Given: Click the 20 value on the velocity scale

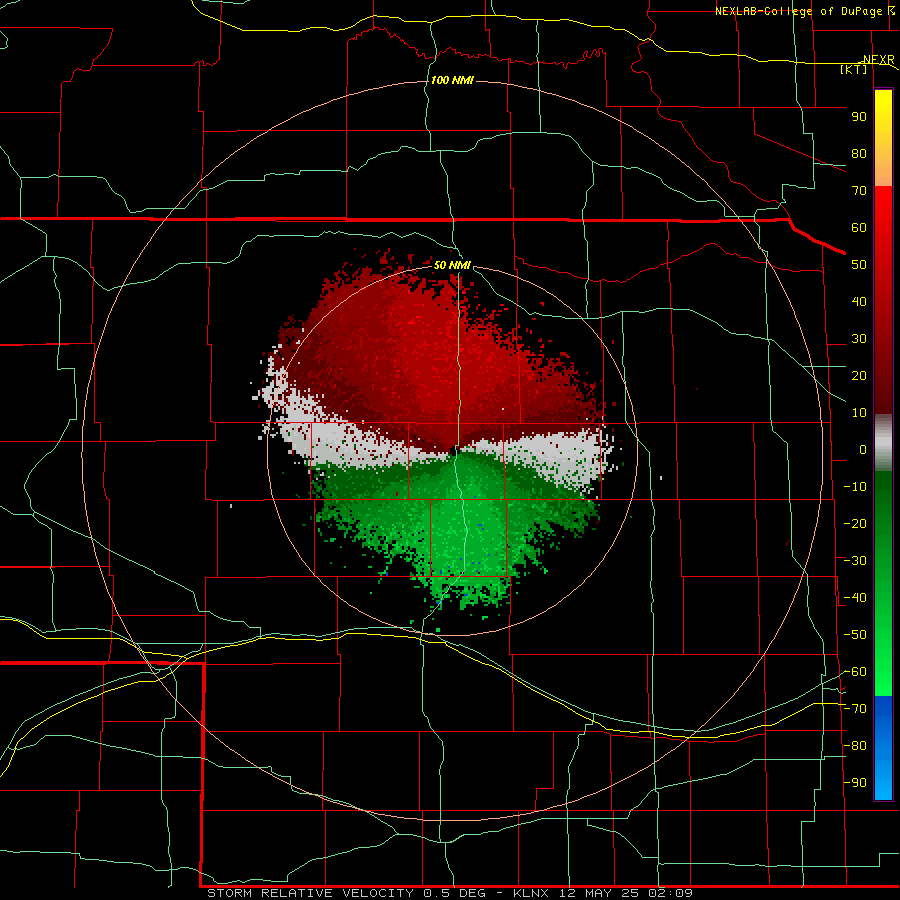Looking at the screenshot, I should pyautogui.click(x=859, y=375).
